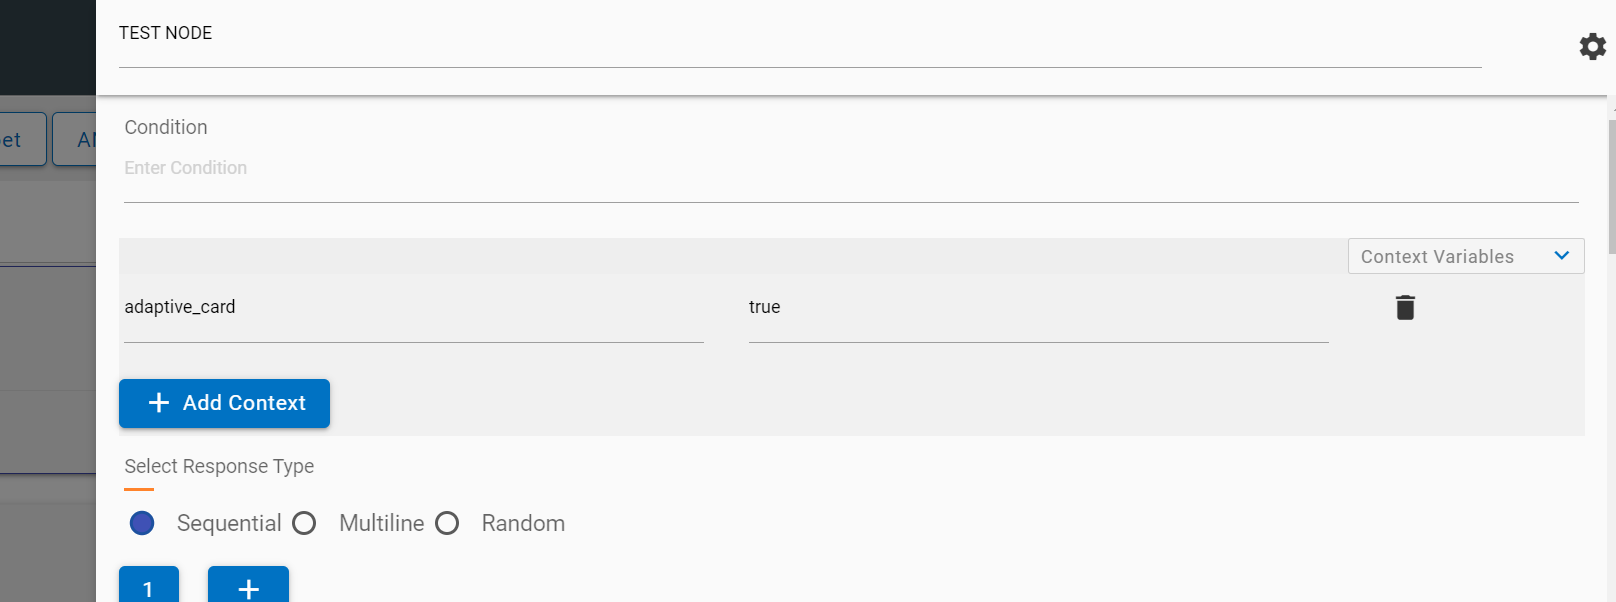Screen dimensions: 1616x602
Task: Click the plus icon to add a response
Action: 248,588
